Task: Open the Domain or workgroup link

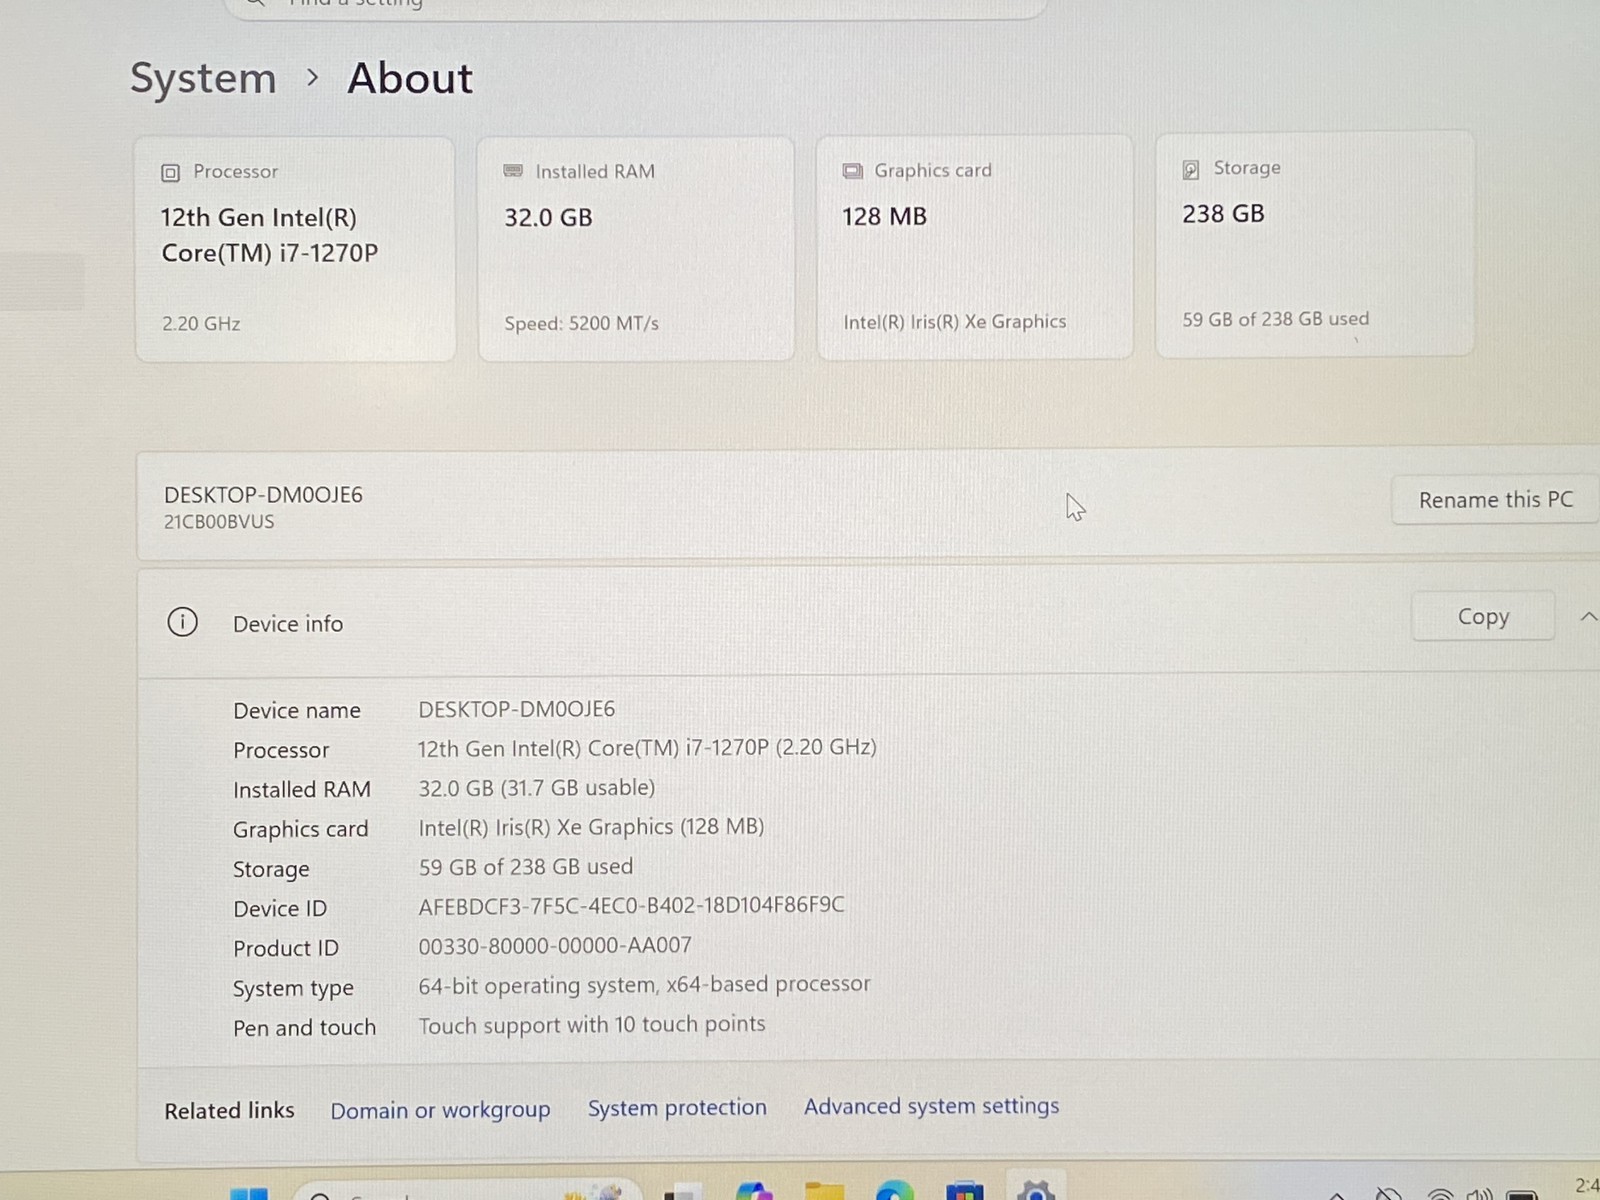Action: tap(440, 1110)
